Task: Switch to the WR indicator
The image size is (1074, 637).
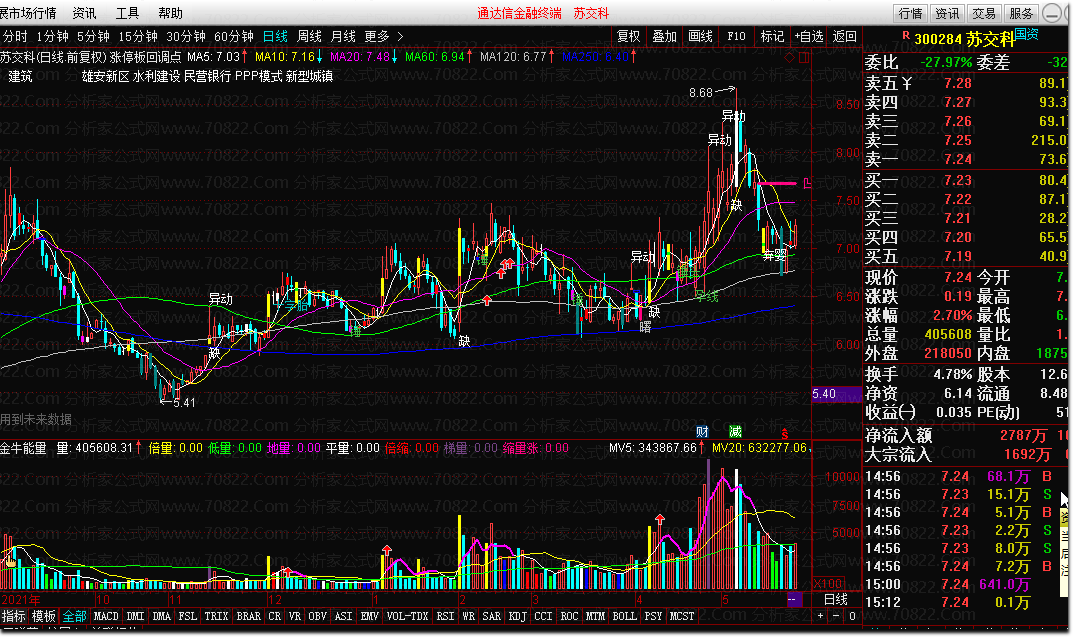Action: [469, 616]
